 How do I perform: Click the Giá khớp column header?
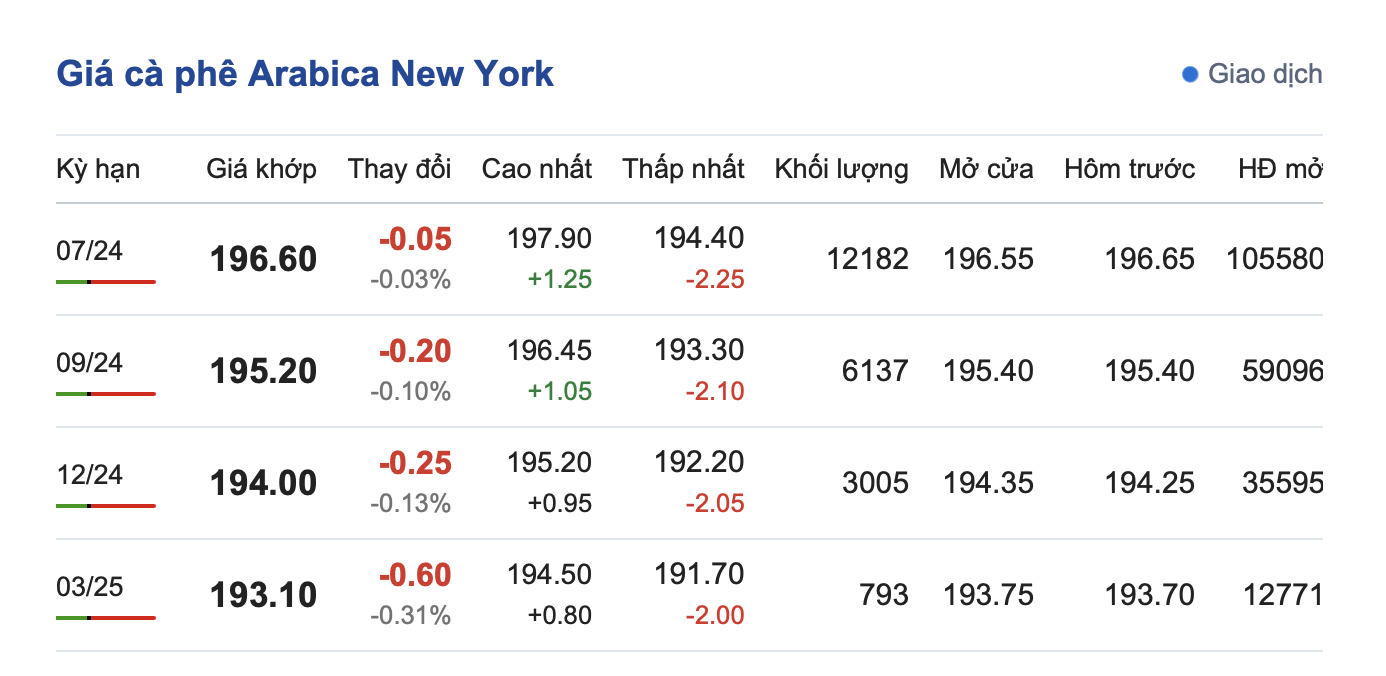pyautogui.click(x=261, y=169)
